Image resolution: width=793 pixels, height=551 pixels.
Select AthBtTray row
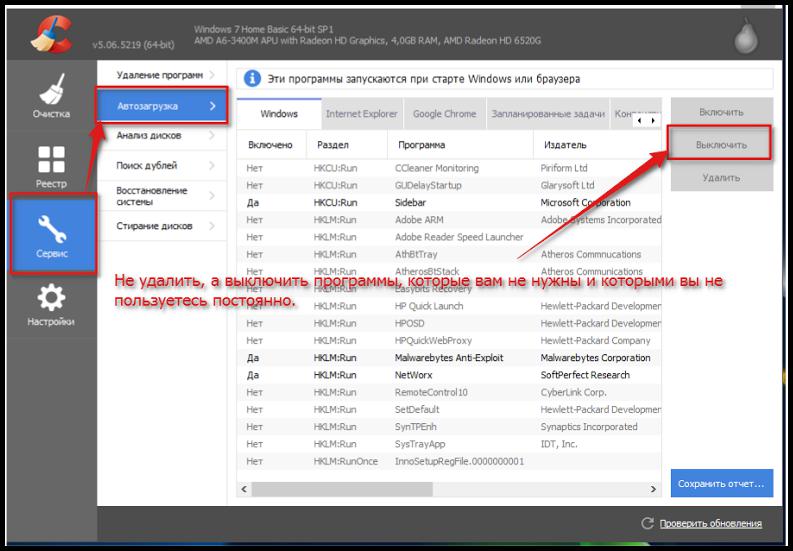click(x=449, y=254)
